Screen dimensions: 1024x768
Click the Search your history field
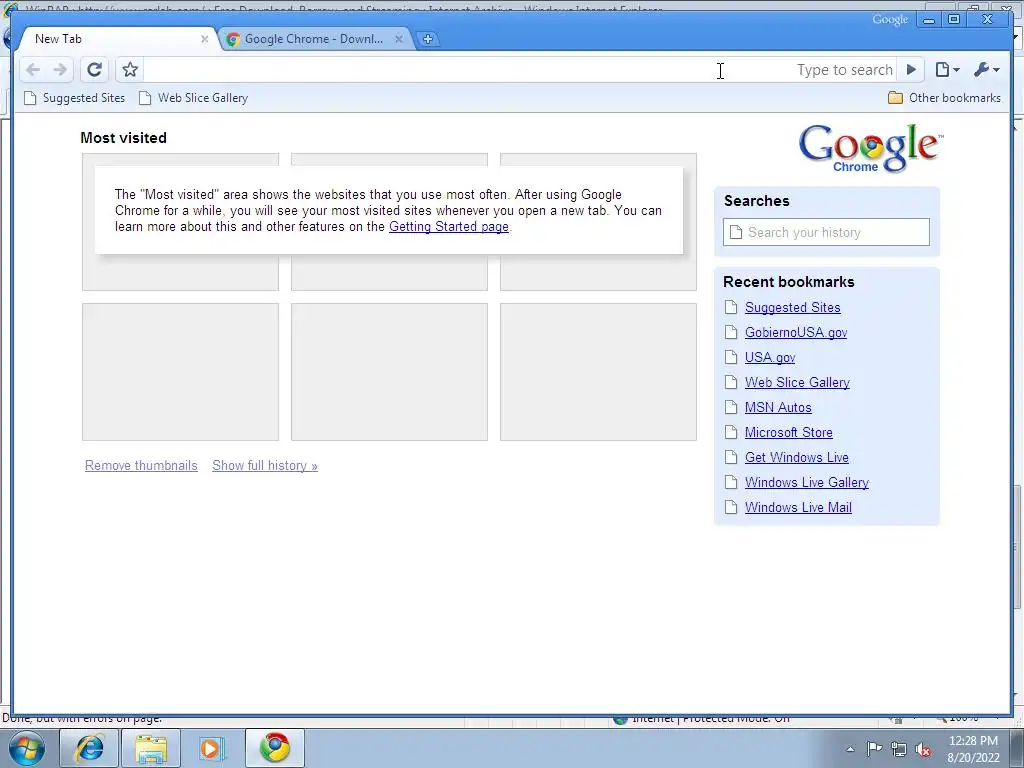[x=826, y=232]
